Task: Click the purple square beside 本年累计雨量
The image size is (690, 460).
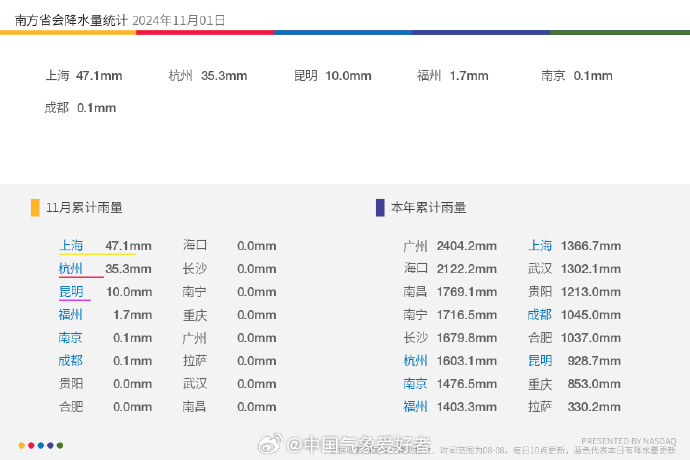Action: click(x=380, y=208)
